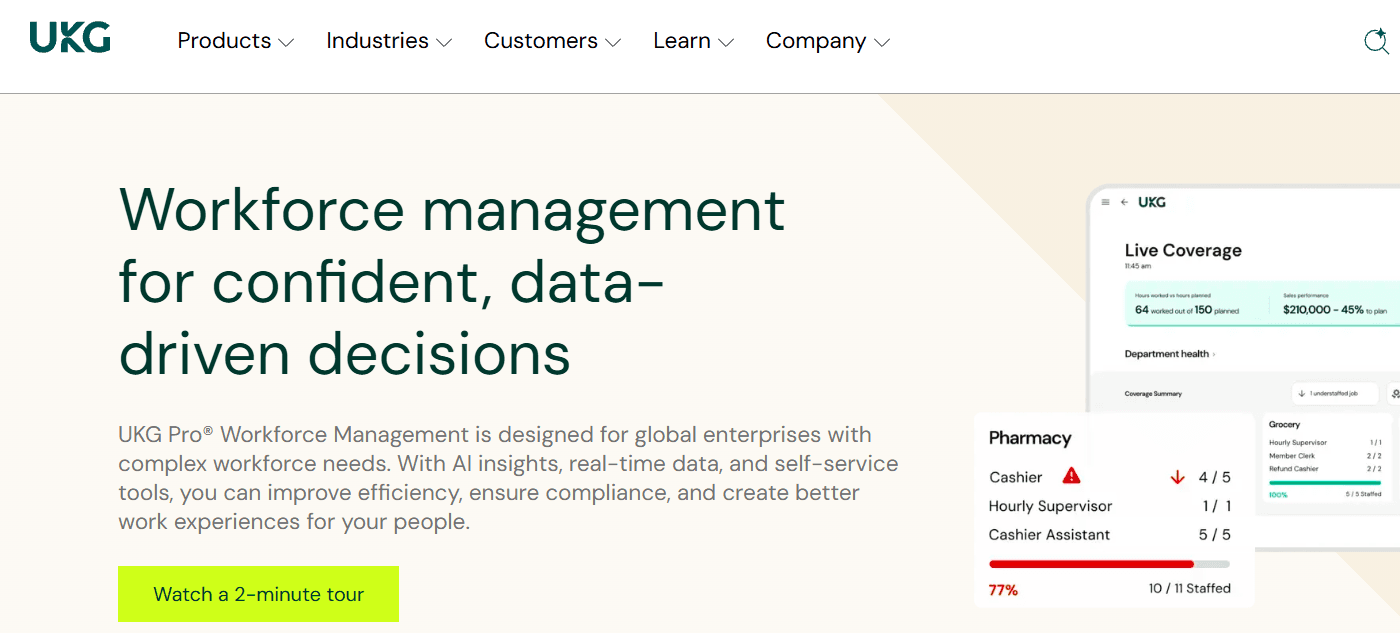Click the green Grocery staffing progress bar

click(1325, 482)
